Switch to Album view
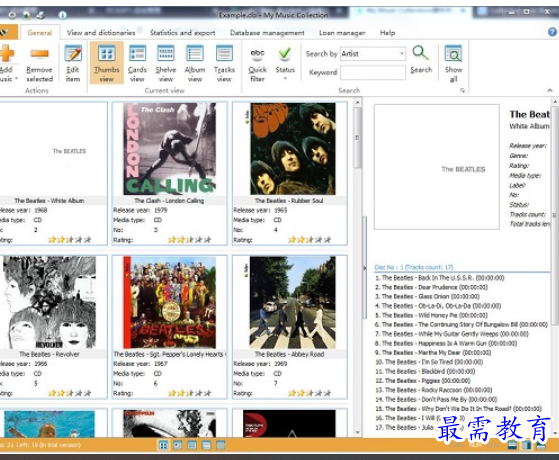The width and height of the screenshot is (559, 460). pyautogui.click(x=195, y=64)
